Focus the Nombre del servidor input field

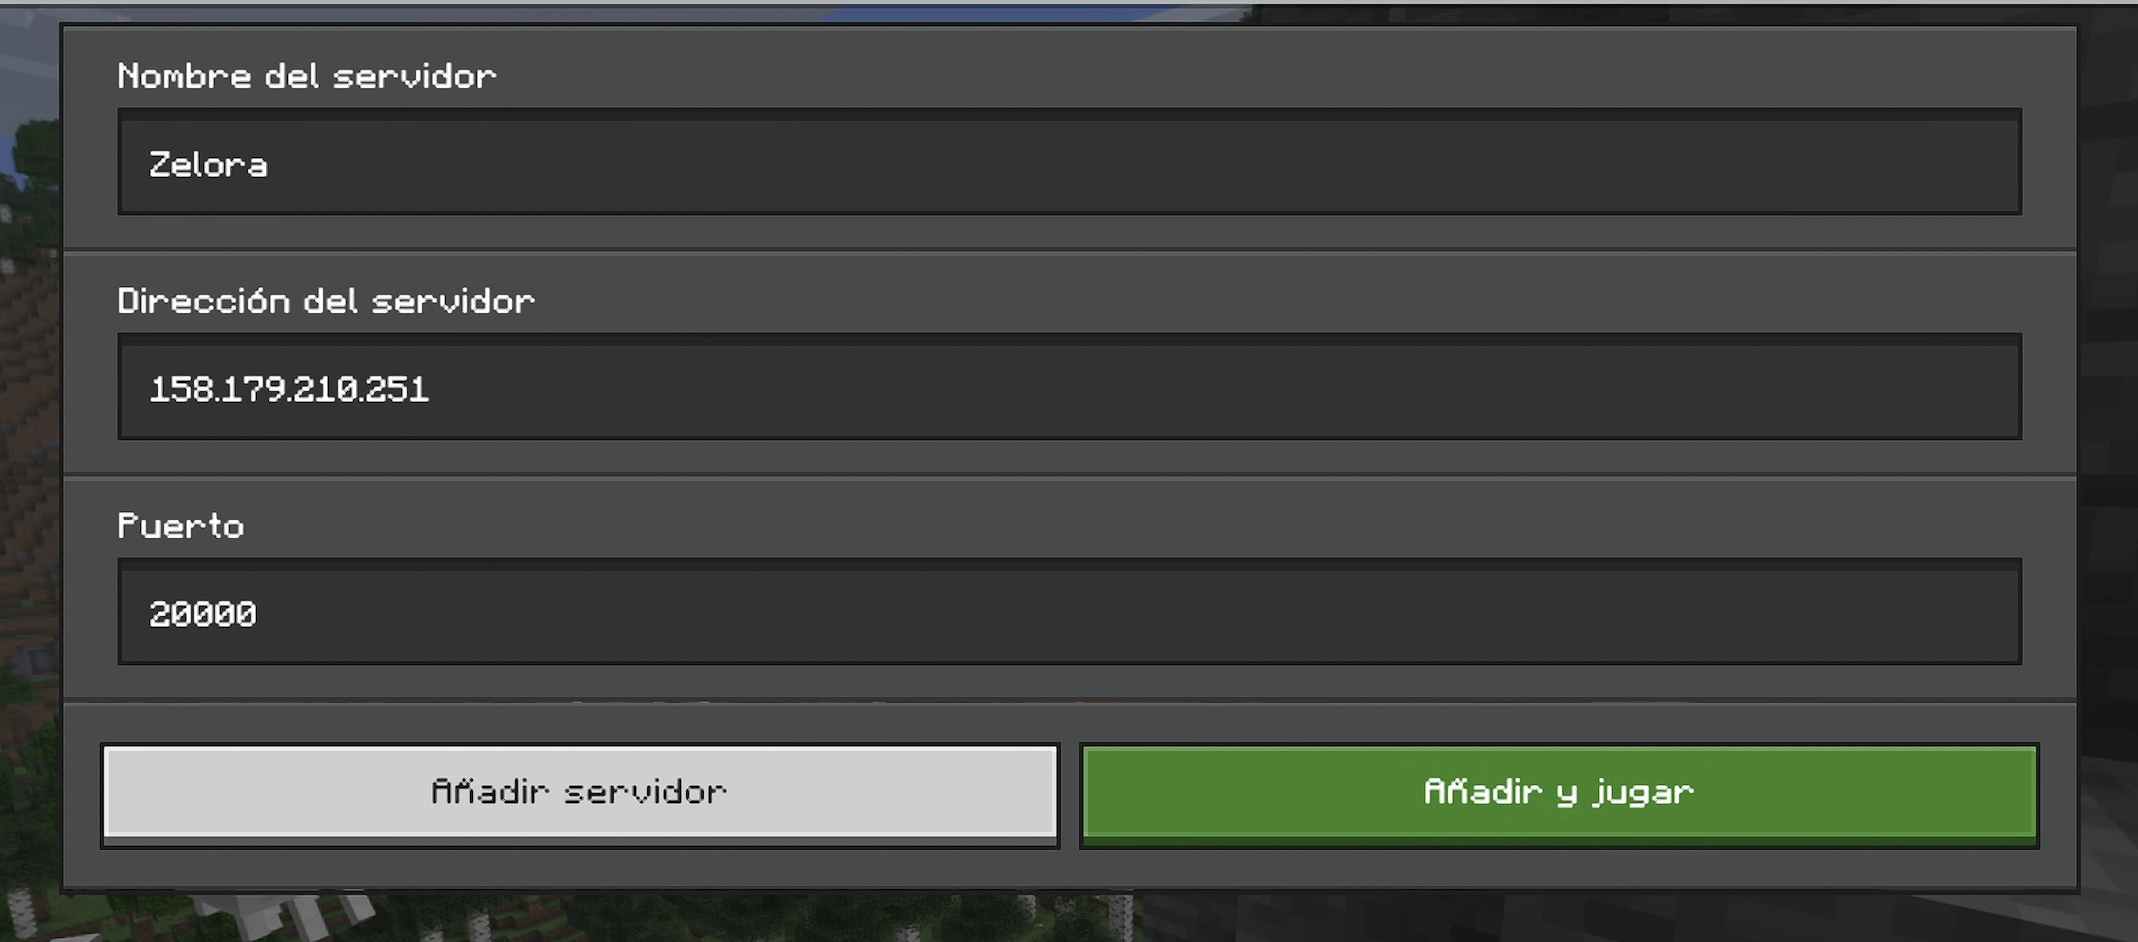click(x=1069, y=162)
